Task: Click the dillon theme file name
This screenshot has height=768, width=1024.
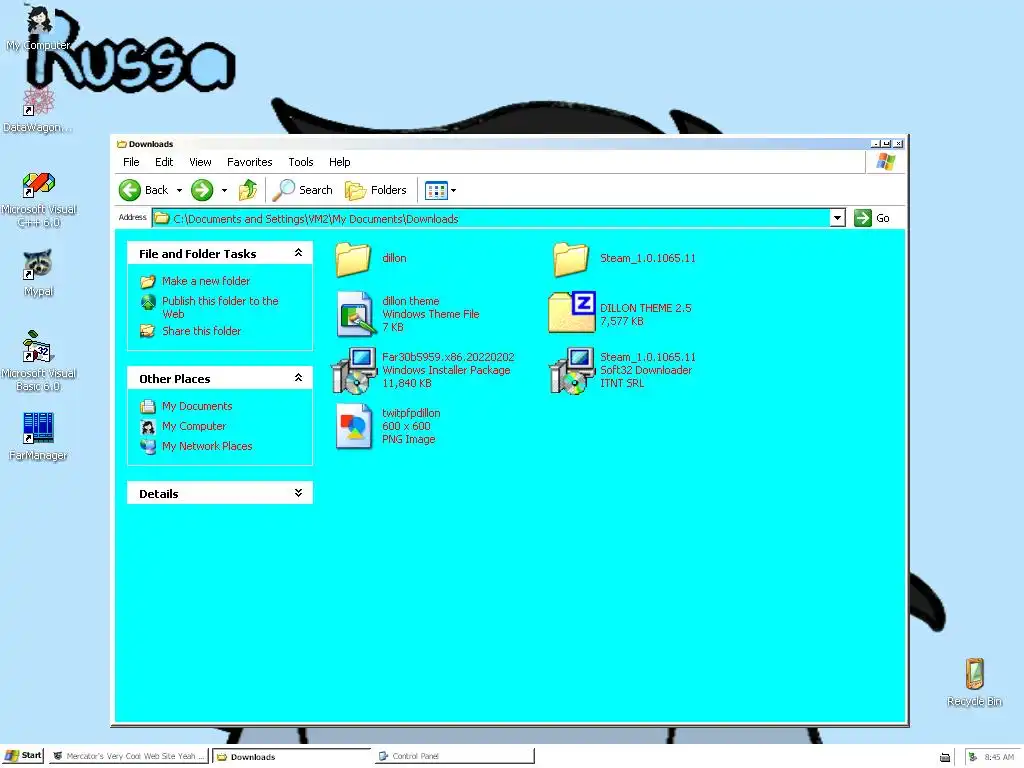Action: [x=410, y=301]
